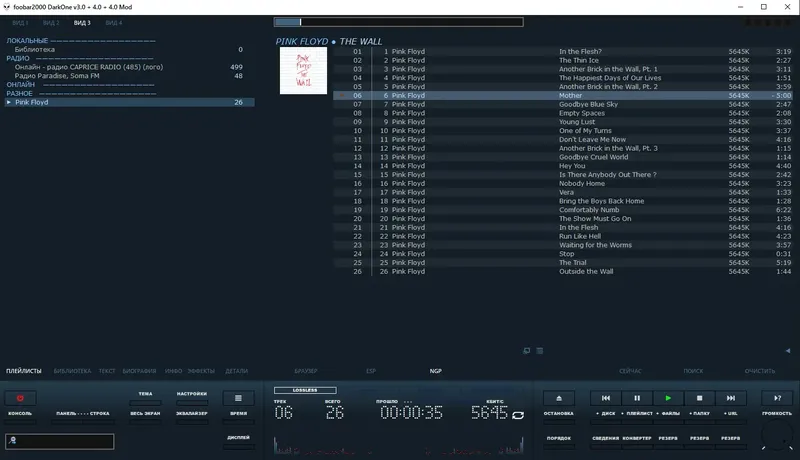Stop playback with the square stop button
800x460 pixels.
pos(699,398)
